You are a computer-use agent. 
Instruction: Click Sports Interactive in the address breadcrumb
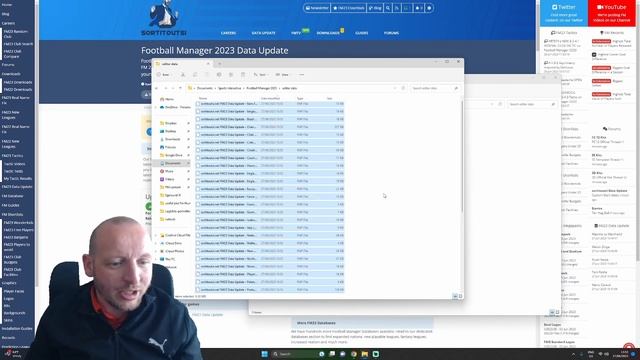[x=230, y=88]
